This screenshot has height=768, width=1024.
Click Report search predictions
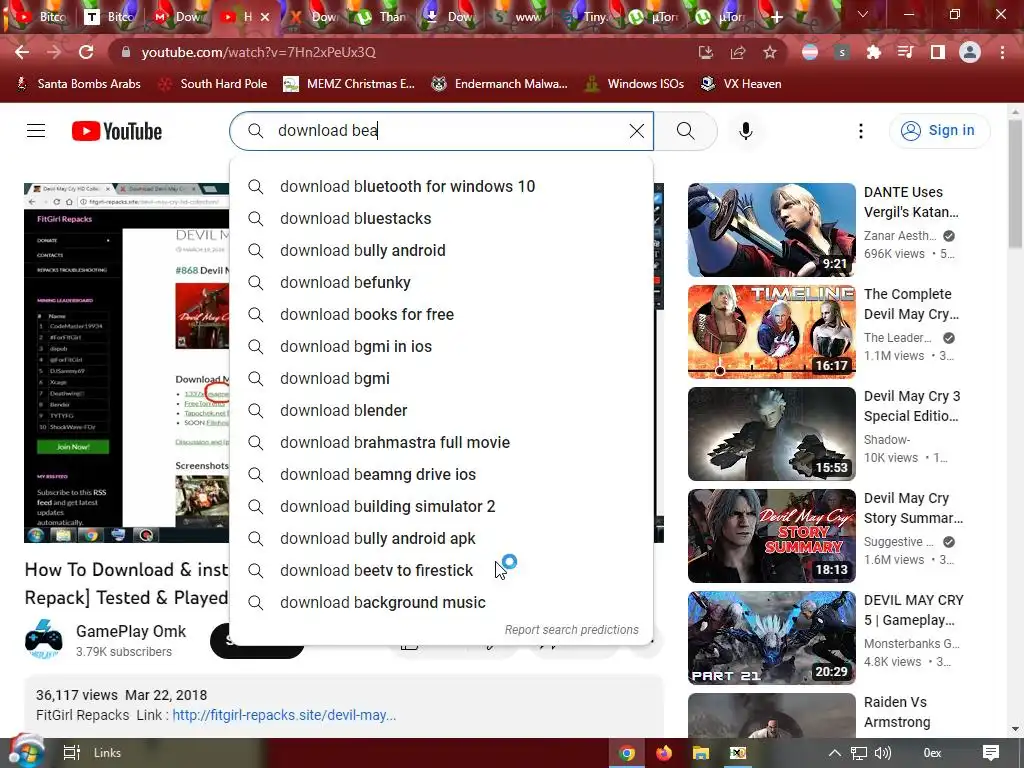tap(571, 630)
